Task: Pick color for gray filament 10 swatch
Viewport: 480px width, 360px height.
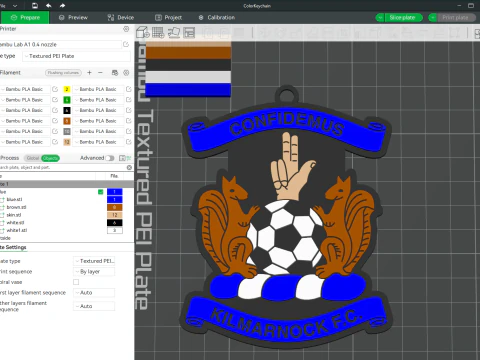Action: pos(67,131)
